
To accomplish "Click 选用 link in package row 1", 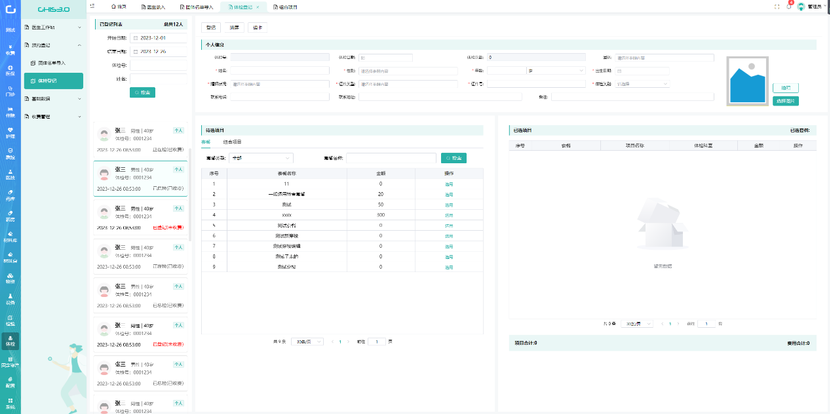I will click(449, 185).
